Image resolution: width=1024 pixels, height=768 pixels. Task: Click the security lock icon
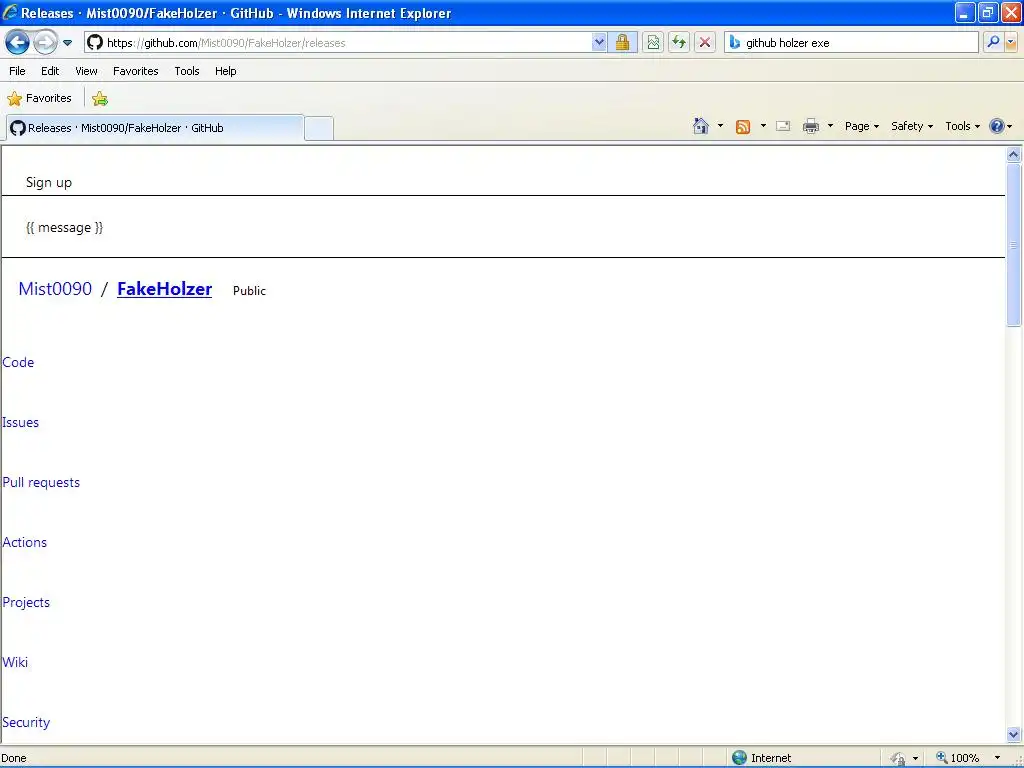(622, 42)
